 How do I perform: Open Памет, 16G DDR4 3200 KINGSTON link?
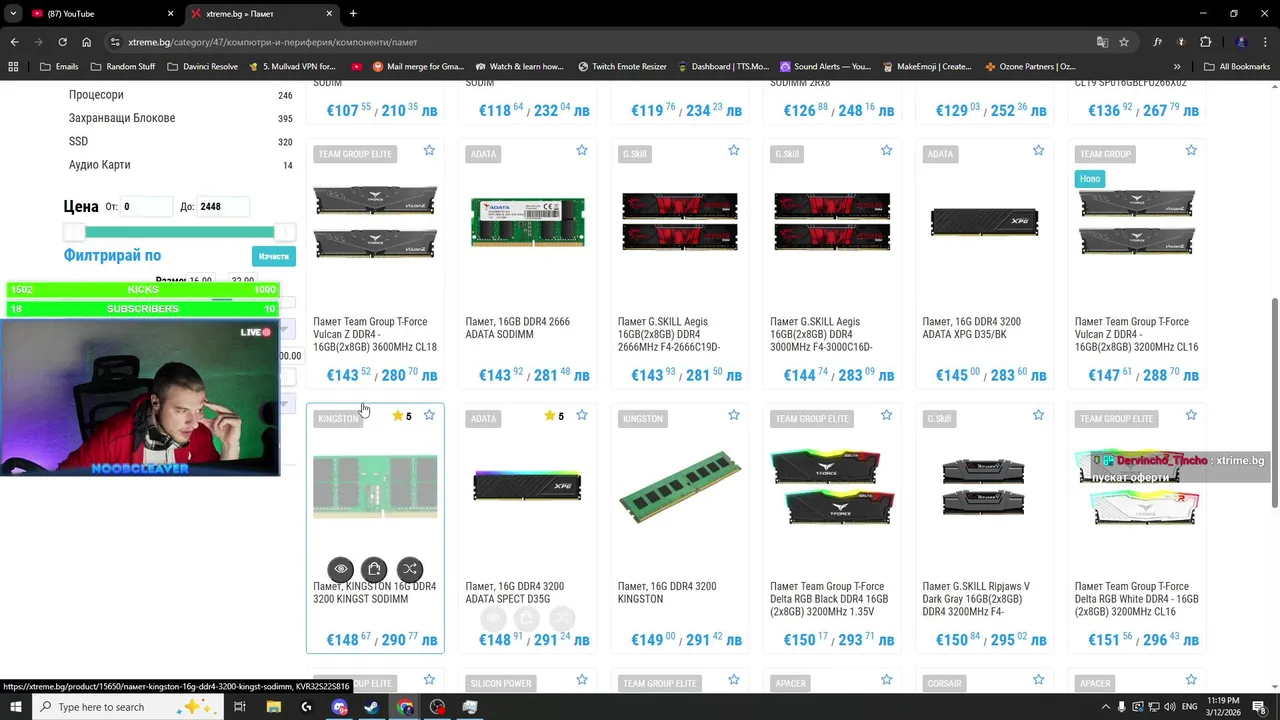[667, 593]
